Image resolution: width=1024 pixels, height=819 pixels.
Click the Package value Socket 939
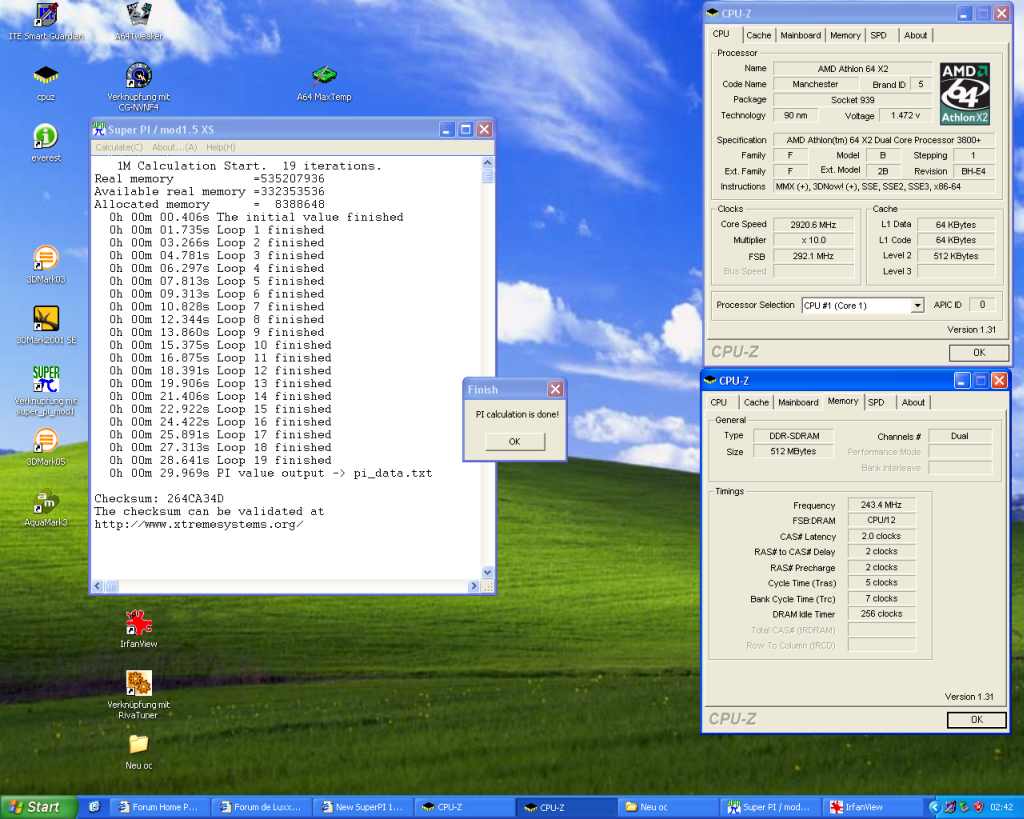852,100
